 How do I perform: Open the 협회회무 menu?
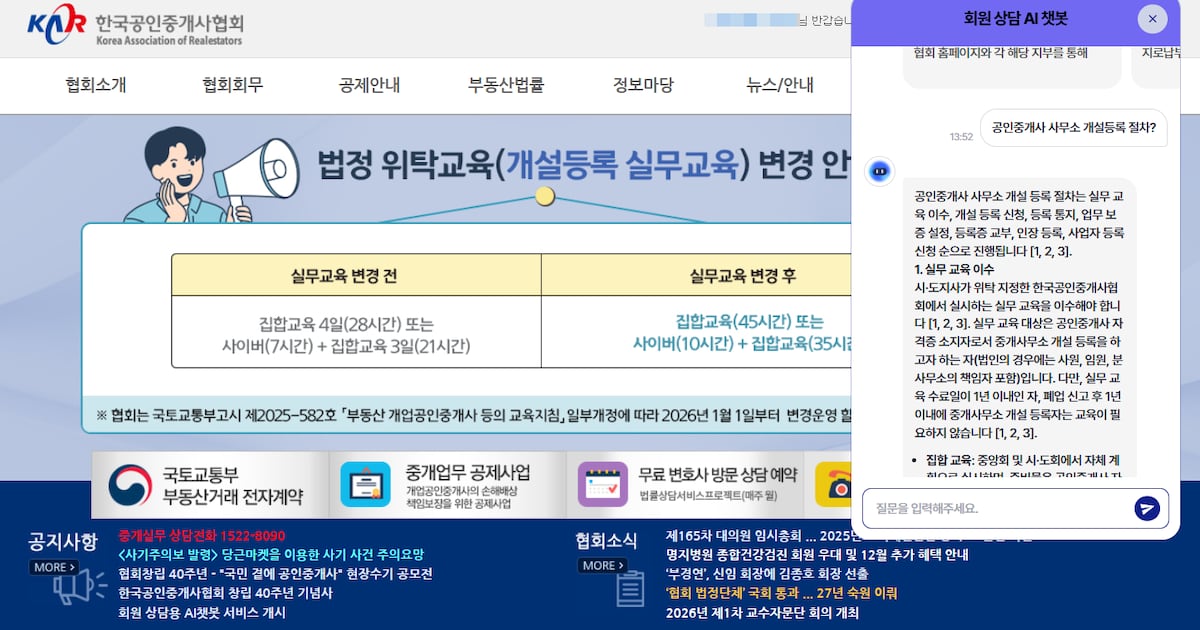[232, 85]
